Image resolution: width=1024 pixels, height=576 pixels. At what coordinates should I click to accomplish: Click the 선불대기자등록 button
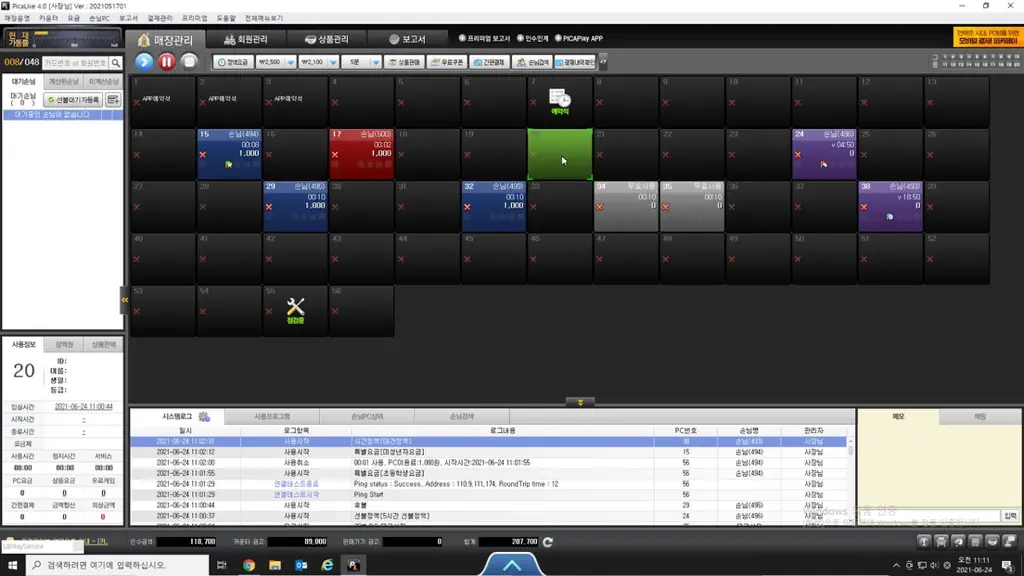pos(73,99)
